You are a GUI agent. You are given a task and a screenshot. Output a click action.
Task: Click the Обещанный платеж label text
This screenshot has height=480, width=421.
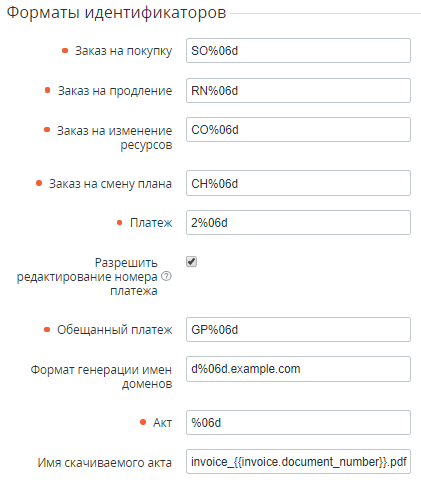click(x=115, y=330)
